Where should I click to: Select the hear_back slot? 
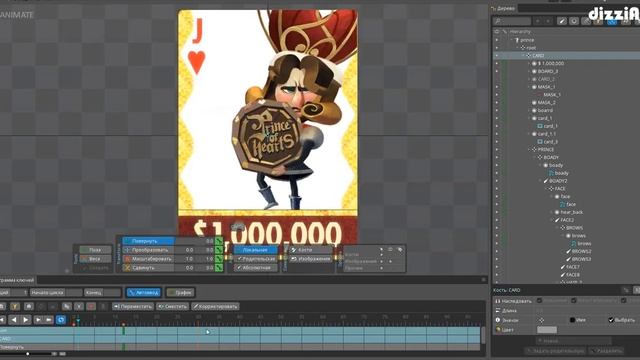(571, 212)
